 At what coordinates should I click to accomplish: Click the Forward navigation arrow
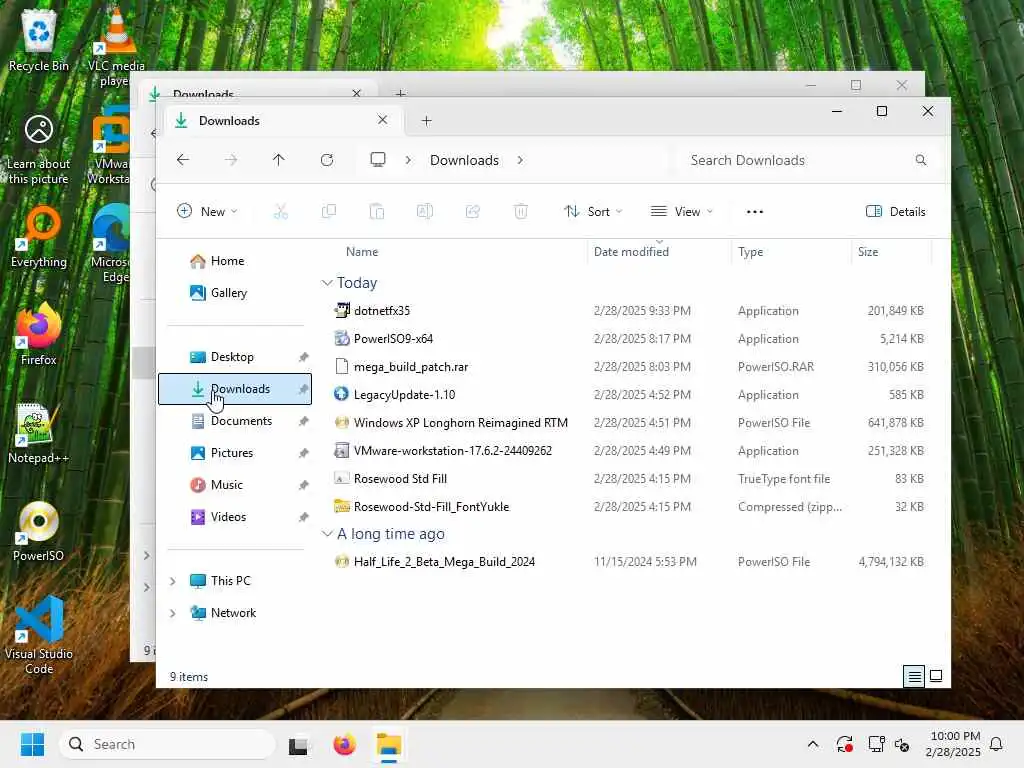231,160
